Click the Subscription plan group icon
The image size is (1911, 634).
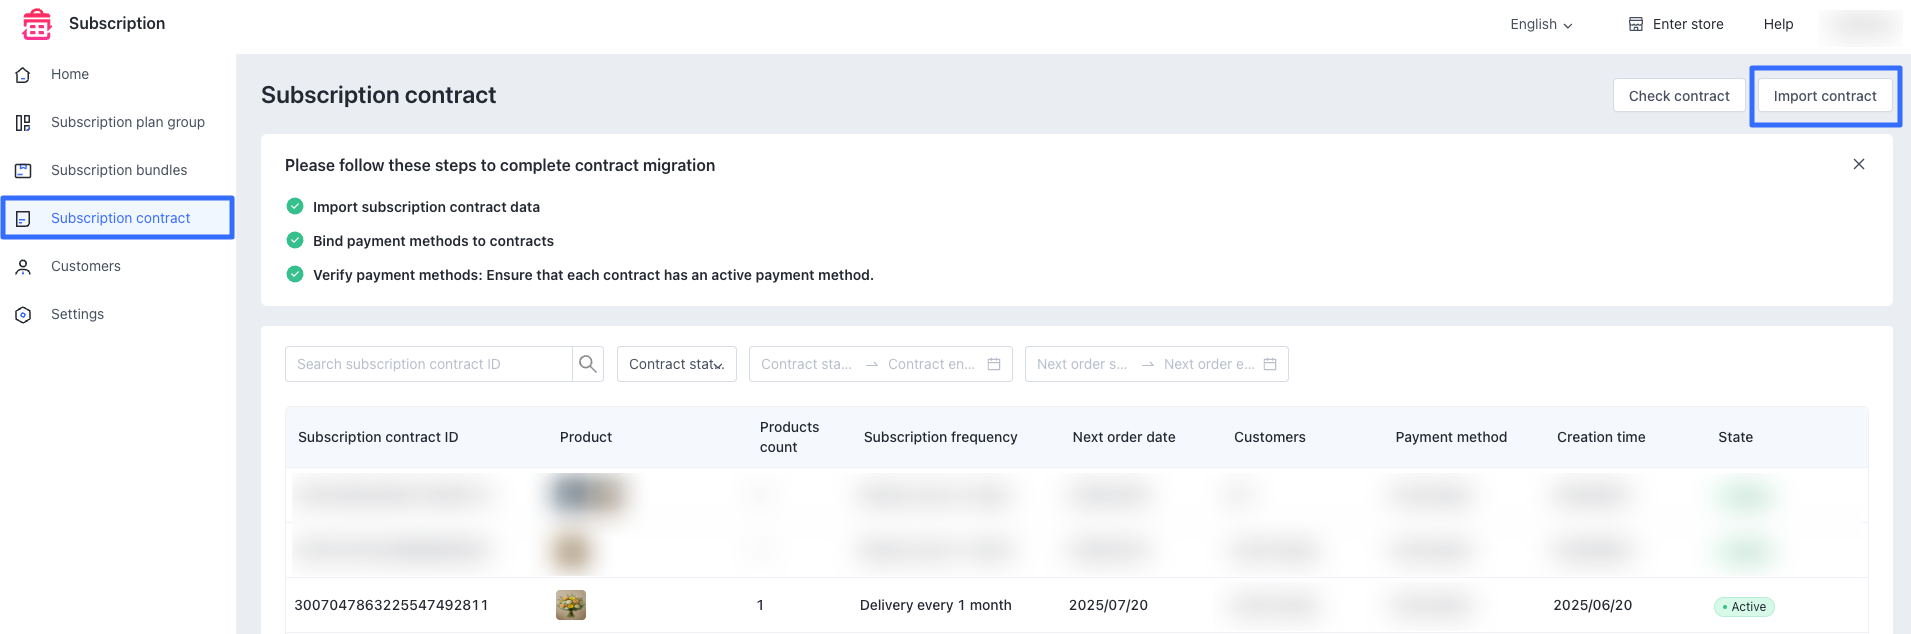23,123
